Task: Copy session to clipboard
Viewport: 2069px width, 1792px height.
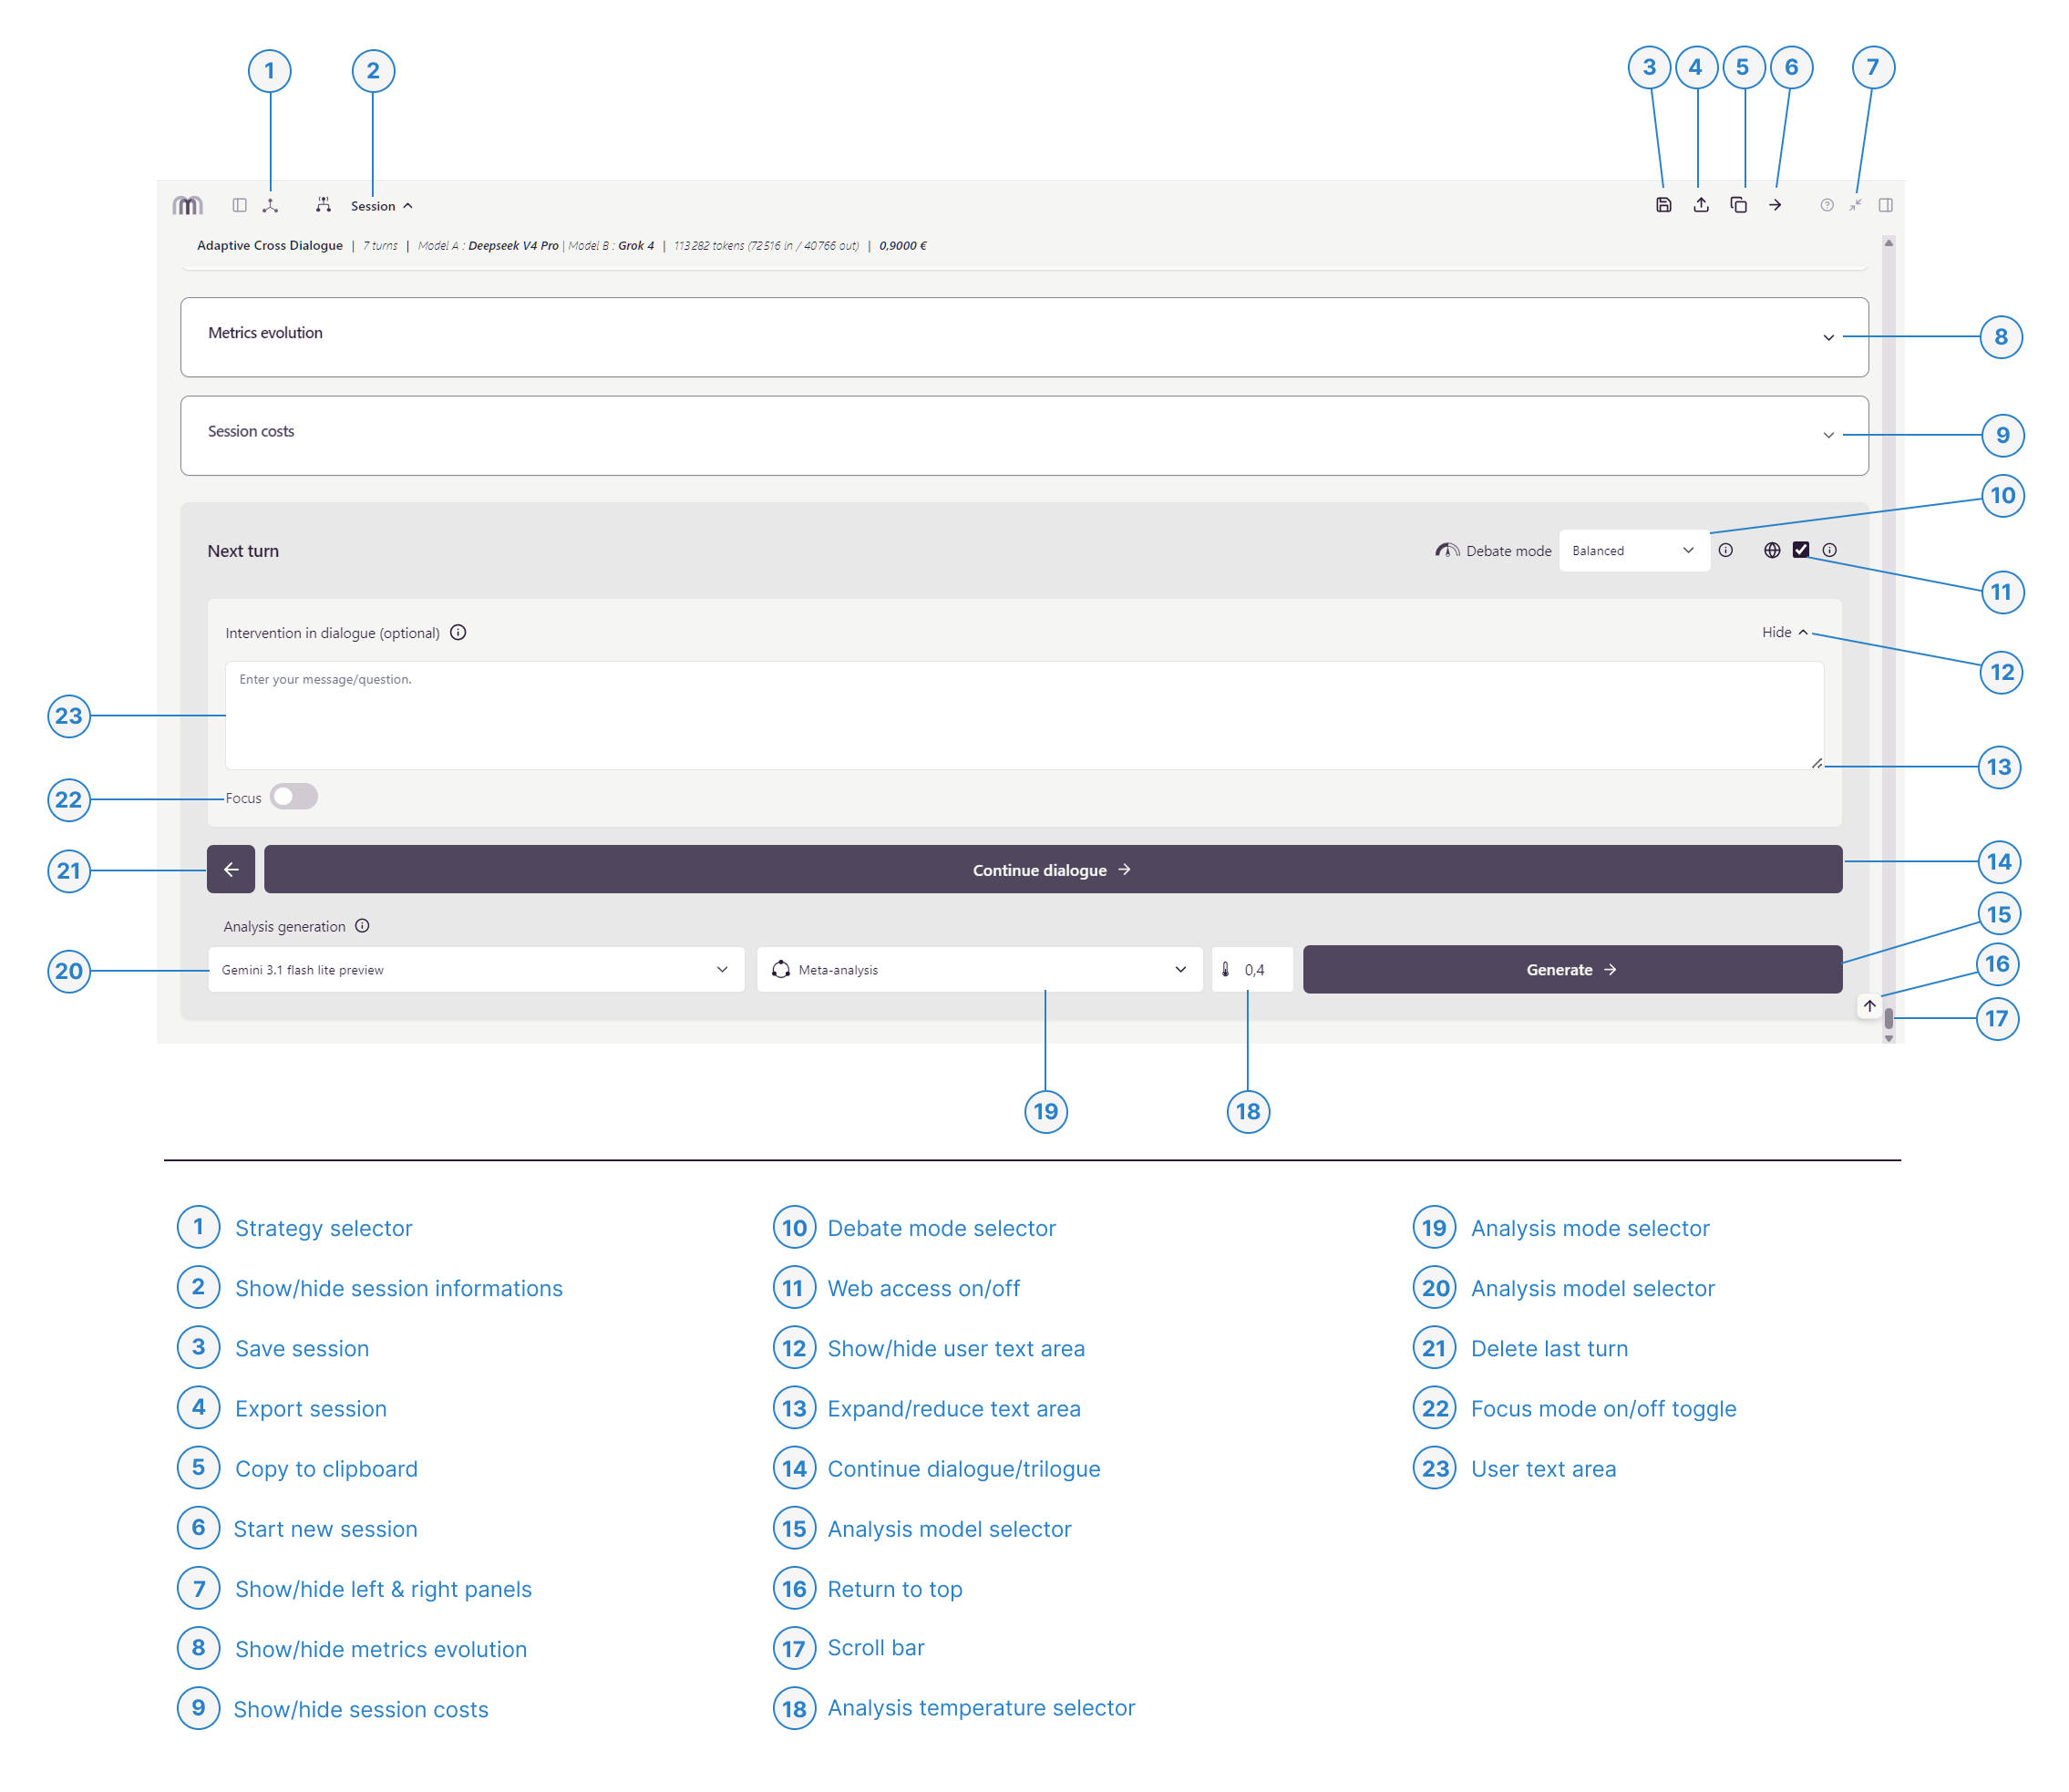Action: coord(1738,205)
